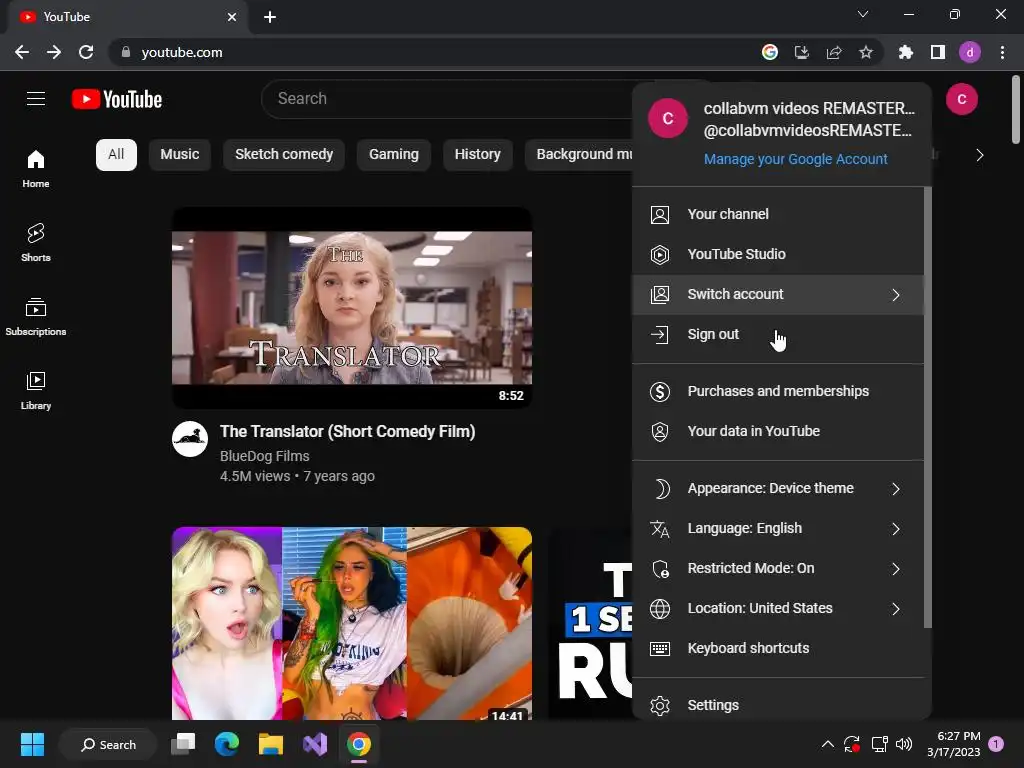Expand Switch account submenu chevron

[896, 295]
